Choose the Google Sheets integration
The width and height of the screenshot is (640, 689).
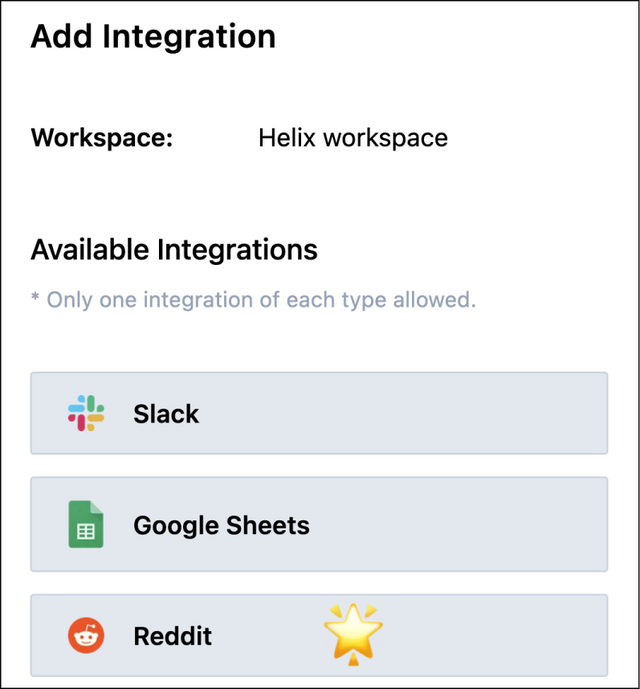pos(319,525)
